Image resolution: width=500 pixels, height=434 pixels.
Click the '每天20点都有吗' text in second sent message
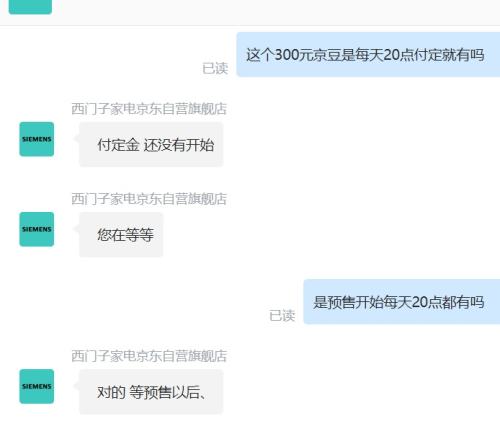point(433,302)
